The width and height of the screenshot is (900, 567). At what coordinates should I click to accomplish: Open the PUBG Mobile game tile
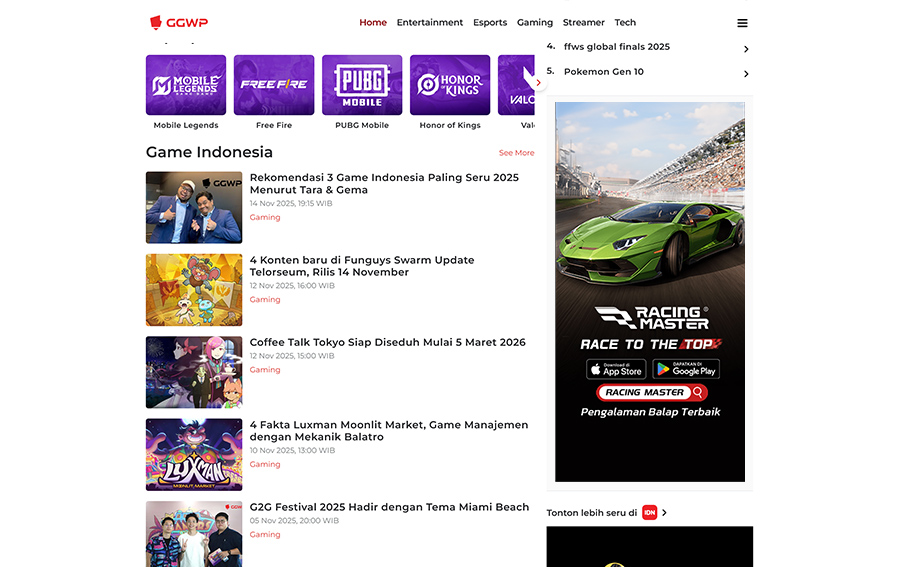[362, 85]
